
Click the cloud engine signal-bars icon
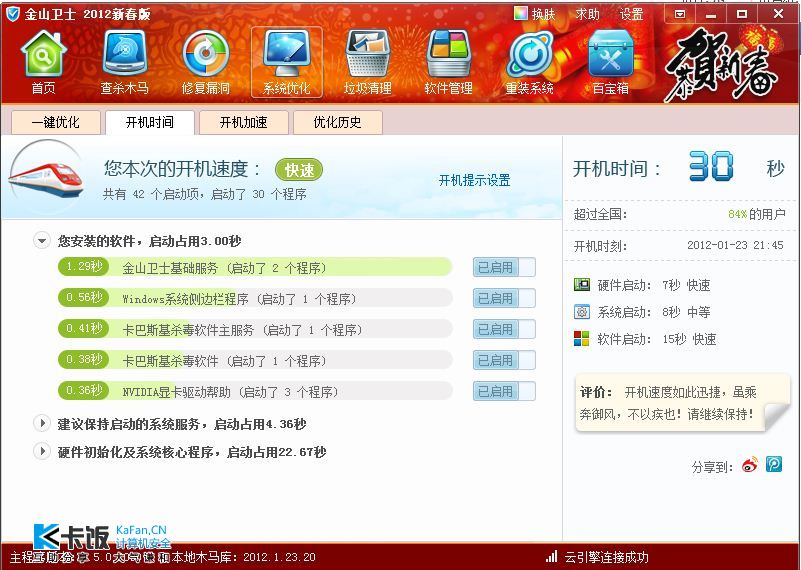(551, 556)
